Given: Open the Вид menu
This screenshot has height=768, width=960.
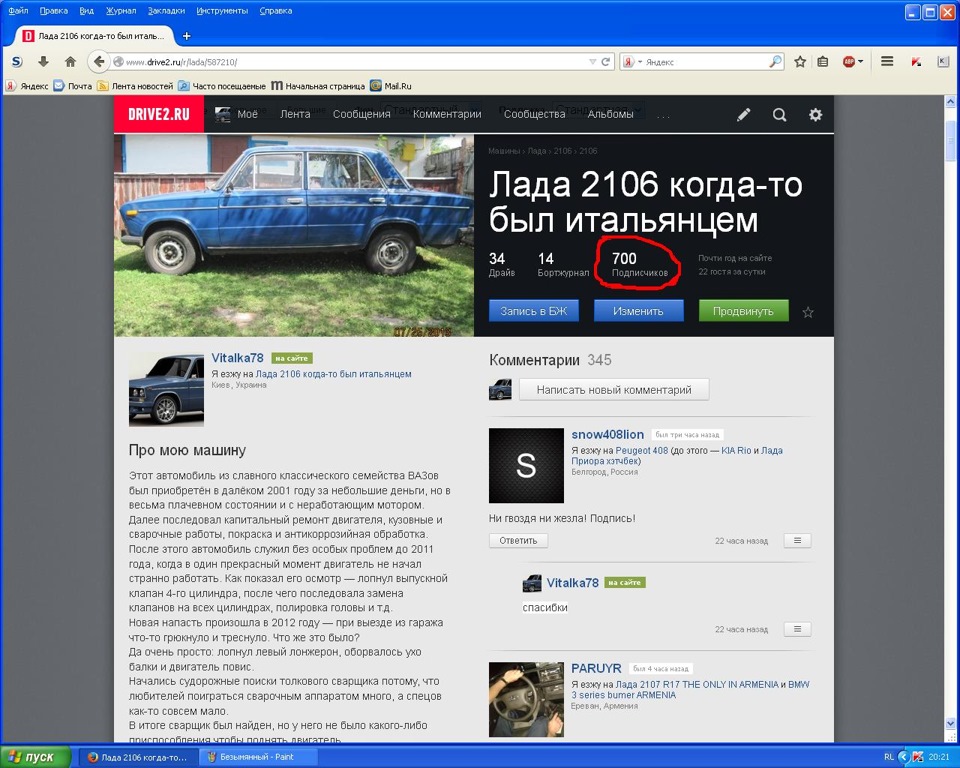Looking at the screenshot, I should pos(86,11).
